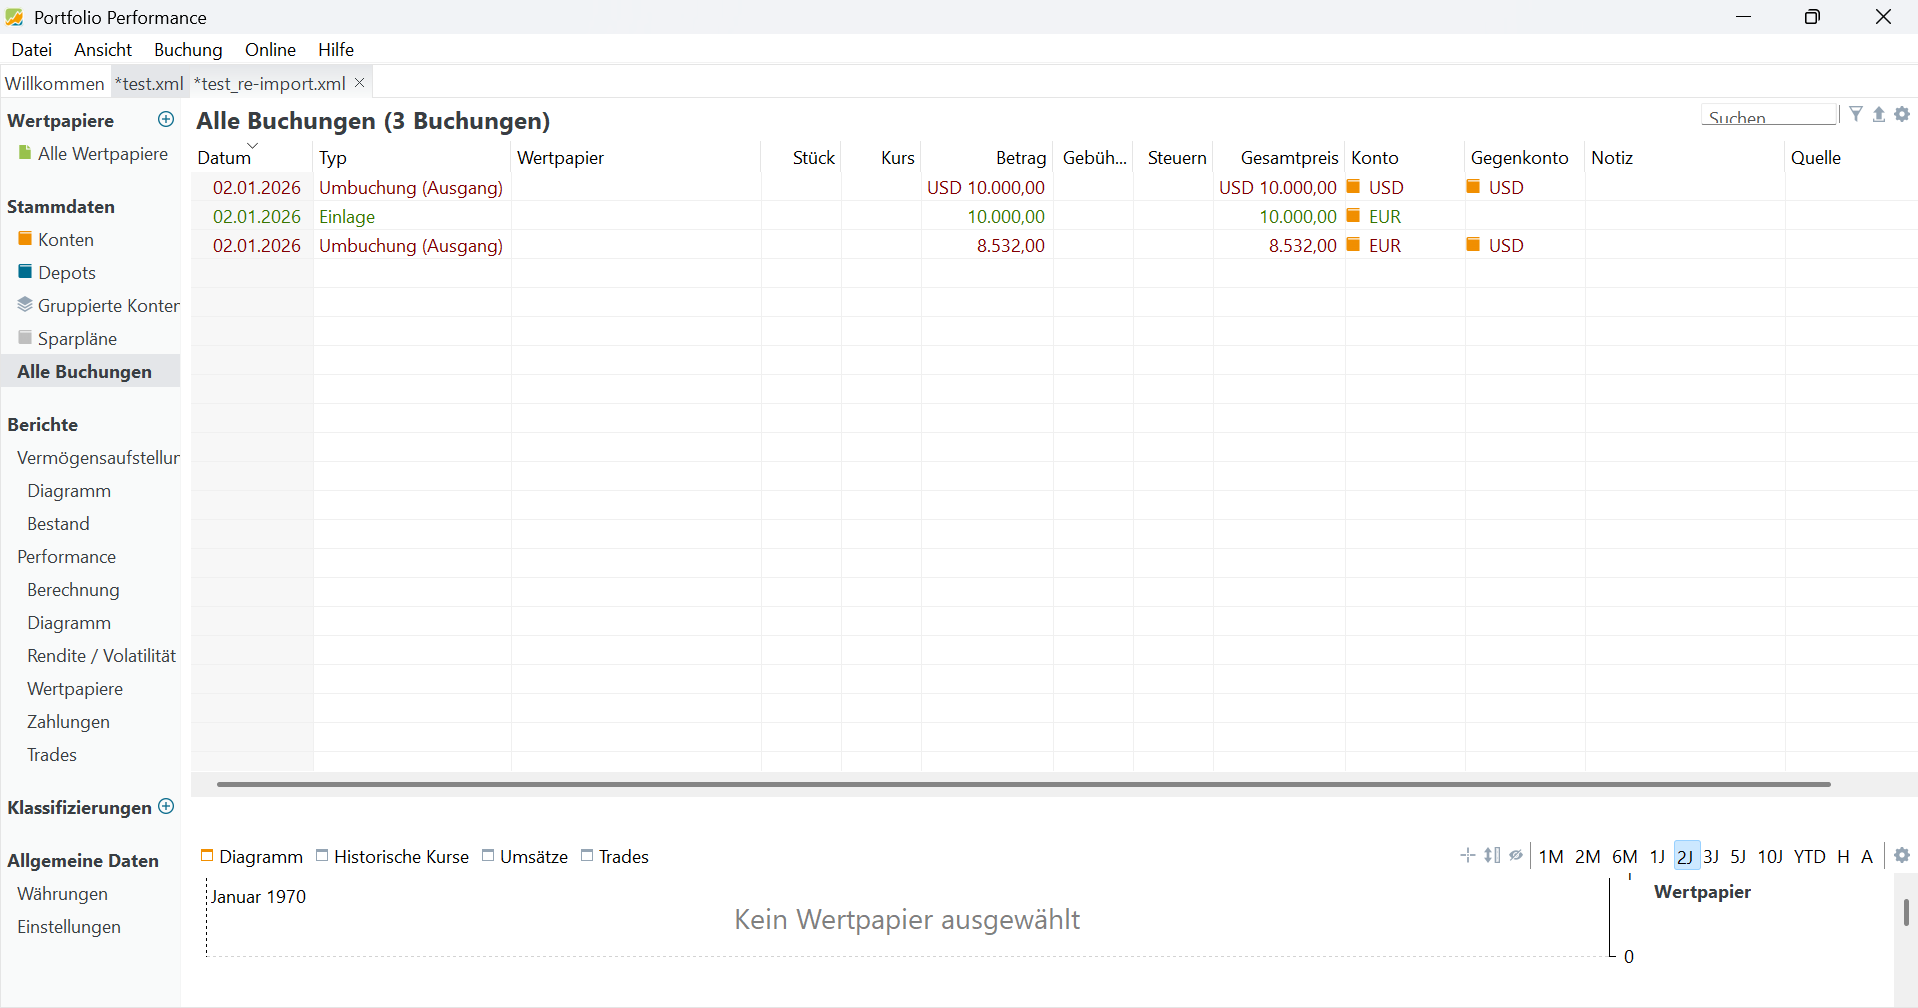Click the chart scaling arrows icon
This screenshot has height=1008, width=1918.
click(x=1492, y=856)
